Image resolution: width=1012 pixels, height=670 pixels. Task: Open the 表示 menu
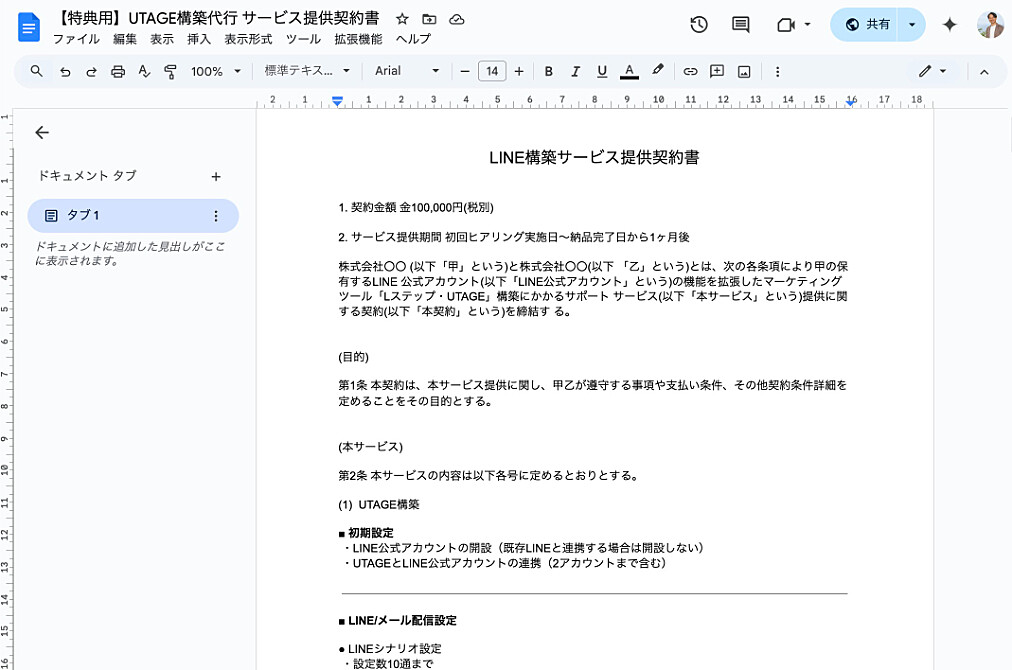(162, 39)
